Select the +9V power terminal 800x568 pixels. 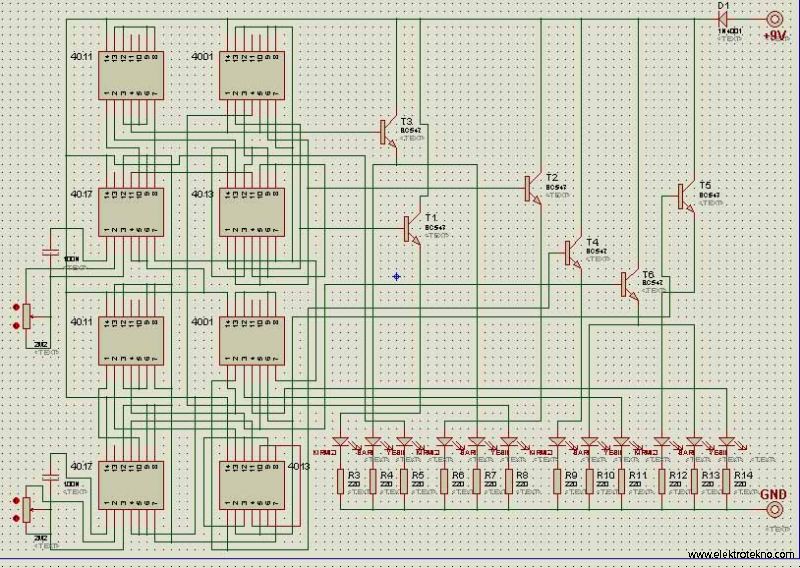point(775,19)
